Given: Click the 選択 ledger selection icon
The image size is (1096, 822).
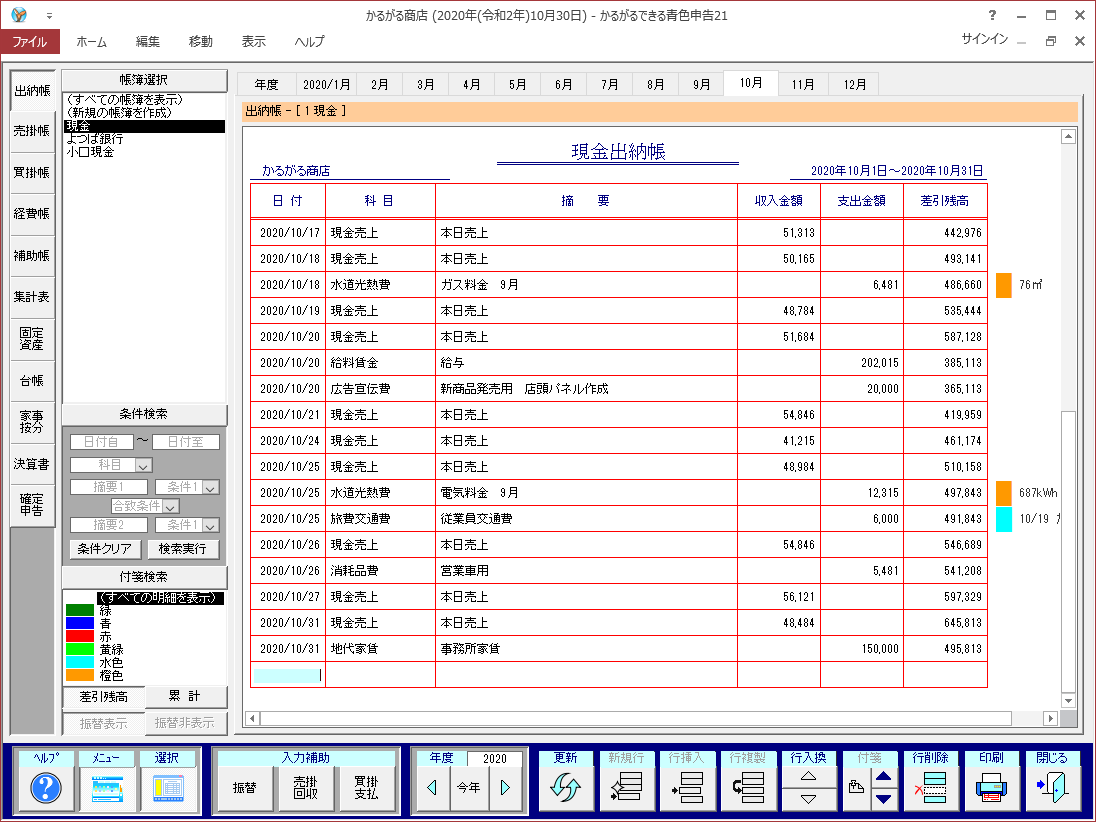Looking at the screenshot, I should tap(167, 788).
